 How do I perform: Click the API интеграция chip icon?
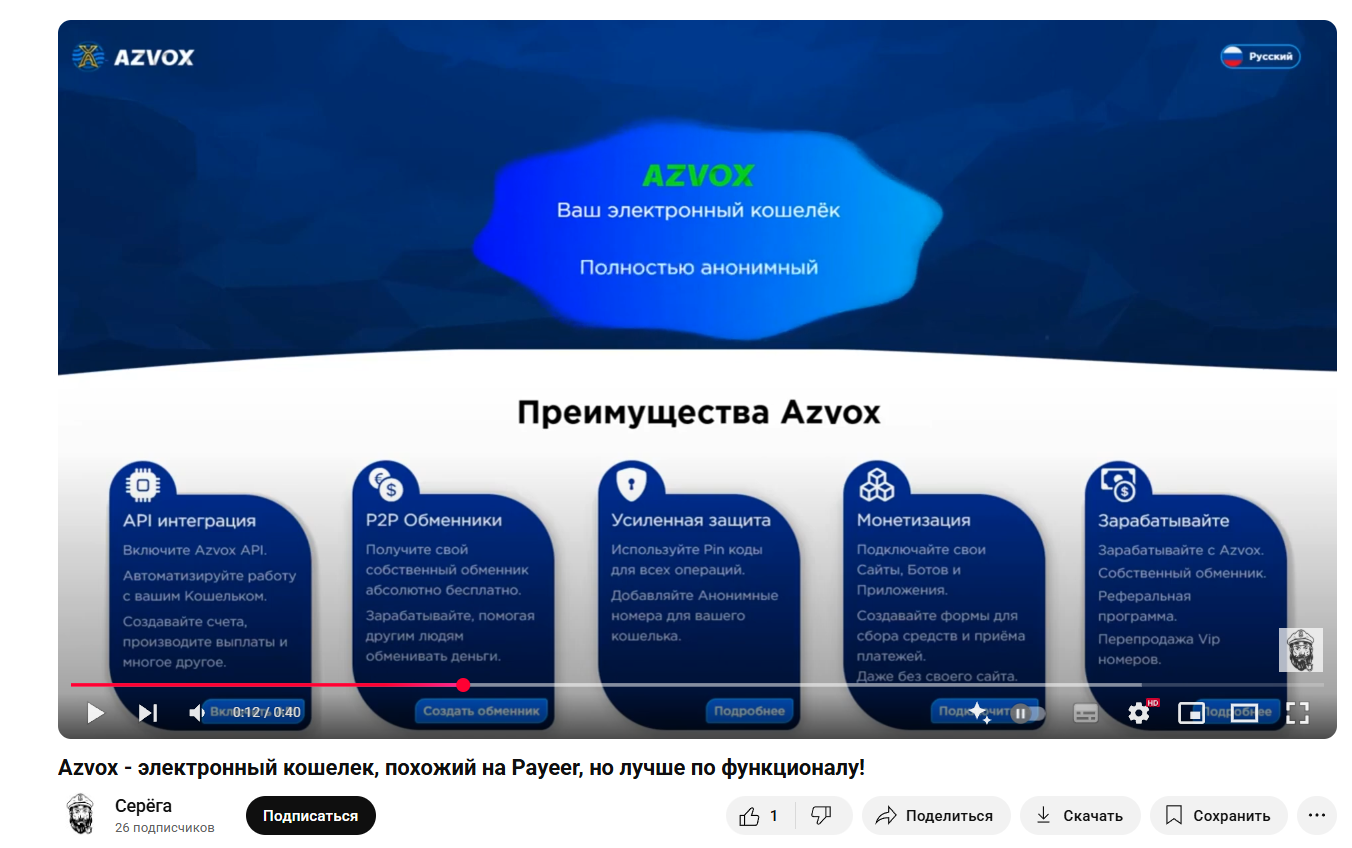click(143, 485)
